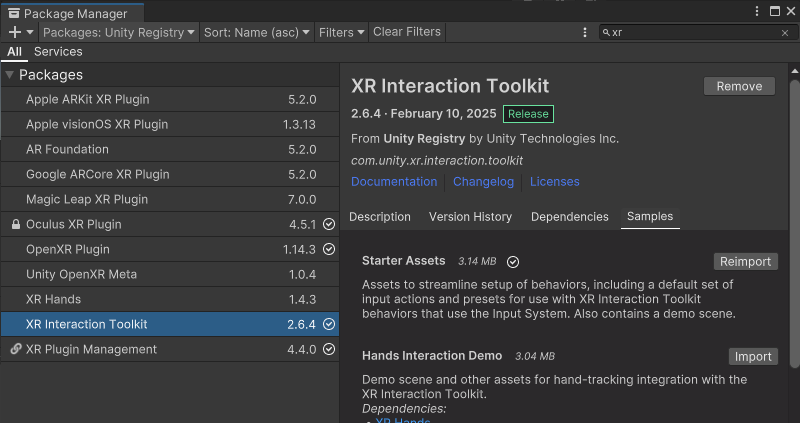
Task: Click the plus add package icon
Action: coord(15,32)
